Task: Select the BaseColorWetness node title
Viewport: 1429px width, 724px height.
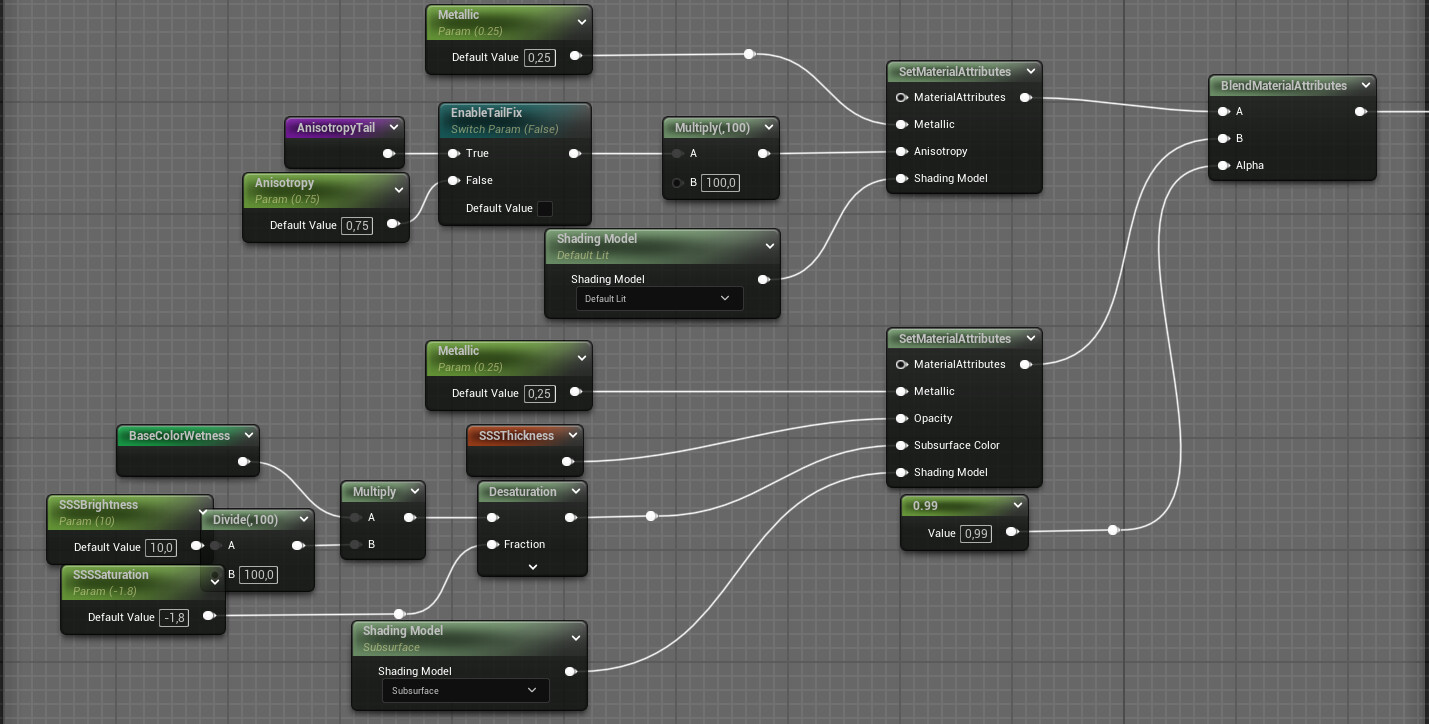Action: (179, 435)
